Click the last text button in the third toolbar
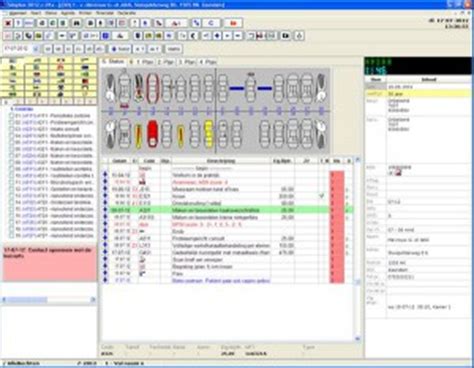474x368 pixels. [x=174, y=49]
